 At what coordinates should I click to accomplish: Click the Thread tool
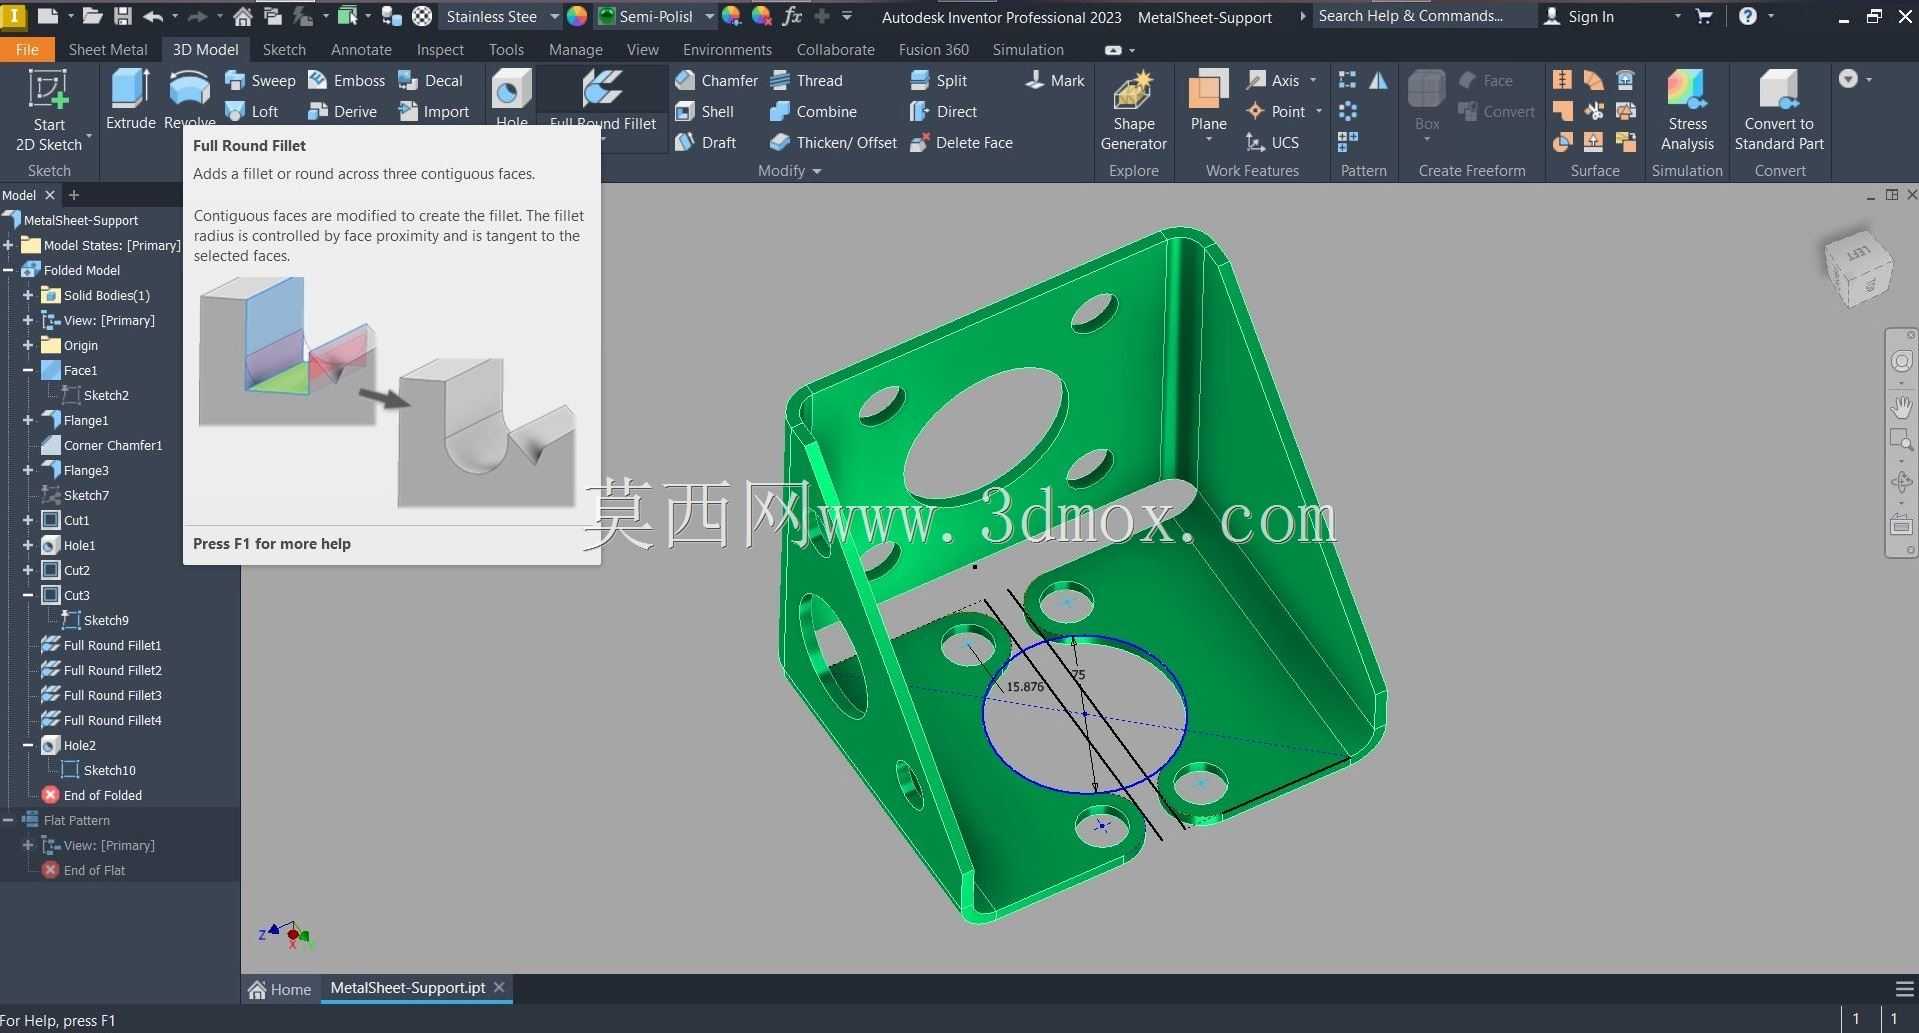(x=806, y=81)
